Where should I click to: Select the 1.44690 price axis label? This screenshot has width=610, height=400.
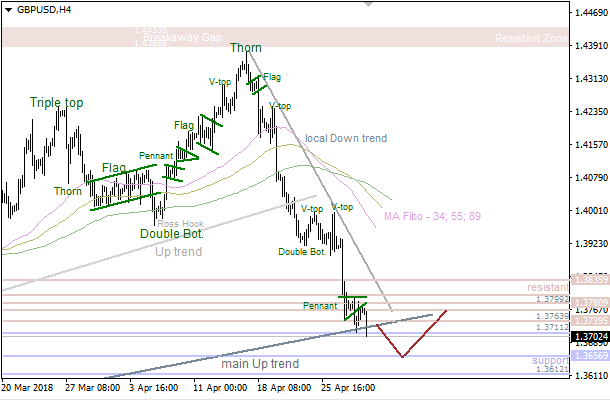pyautogui.click(x=587, y=12)
